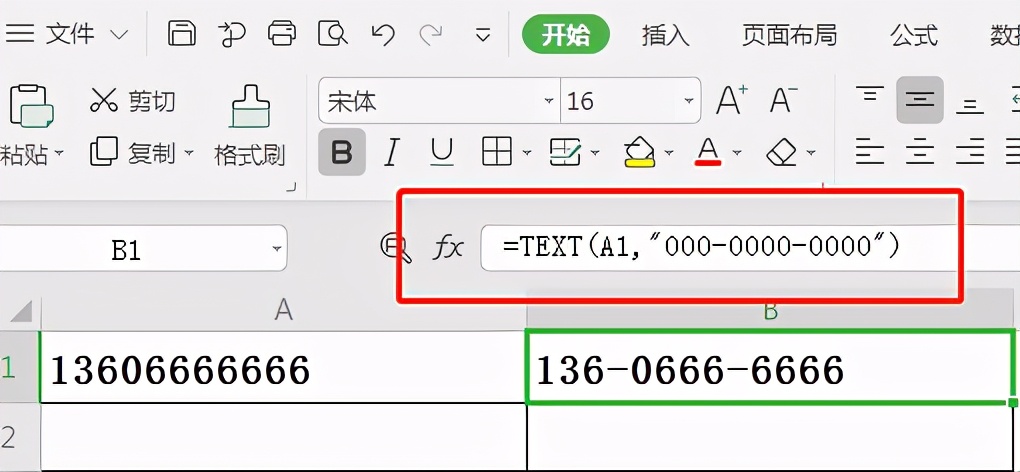
Task: Expand the font color dropdown arrow
Action: coord(737,153)
